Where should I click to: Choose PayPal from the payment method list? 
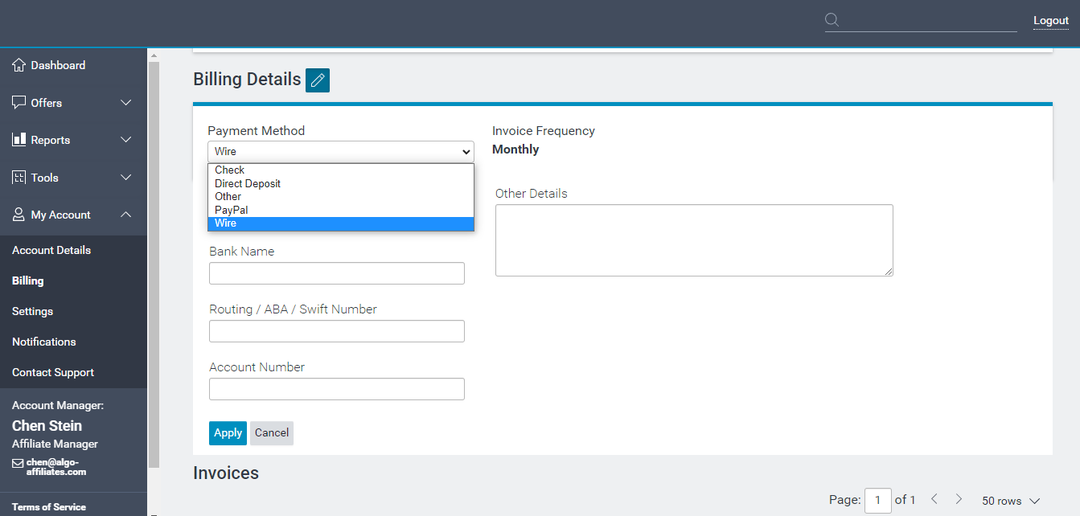click(231, 210)
